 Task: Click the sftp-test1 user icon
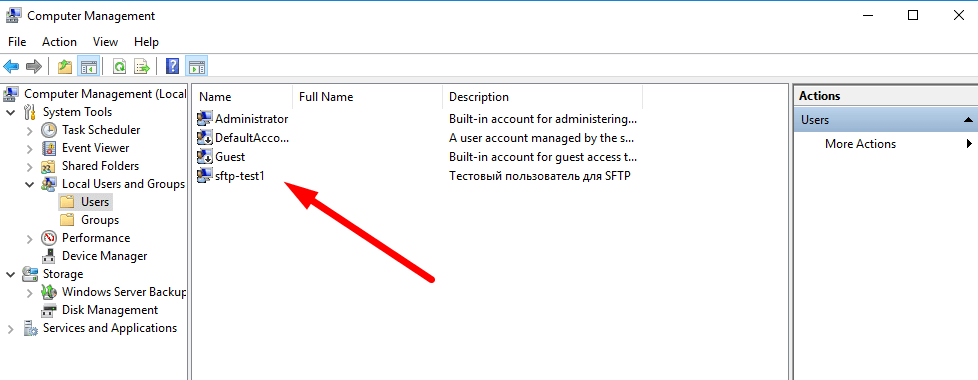point(205,176)
